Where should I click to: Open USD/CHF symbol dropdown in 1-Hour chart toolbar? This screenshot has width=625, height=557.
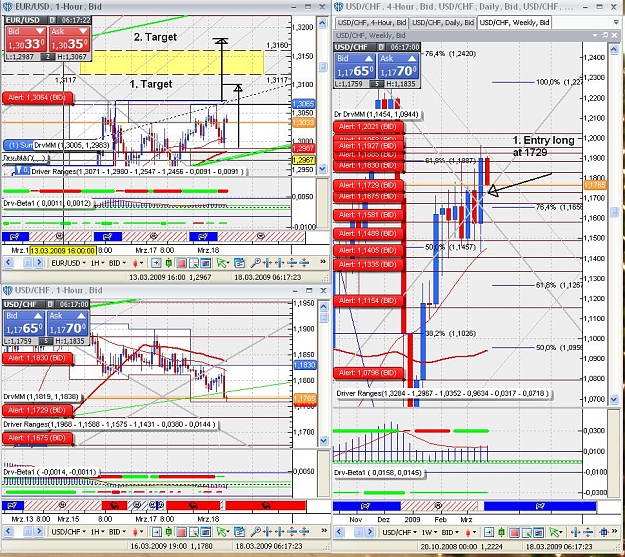click(x=69, y=532)
